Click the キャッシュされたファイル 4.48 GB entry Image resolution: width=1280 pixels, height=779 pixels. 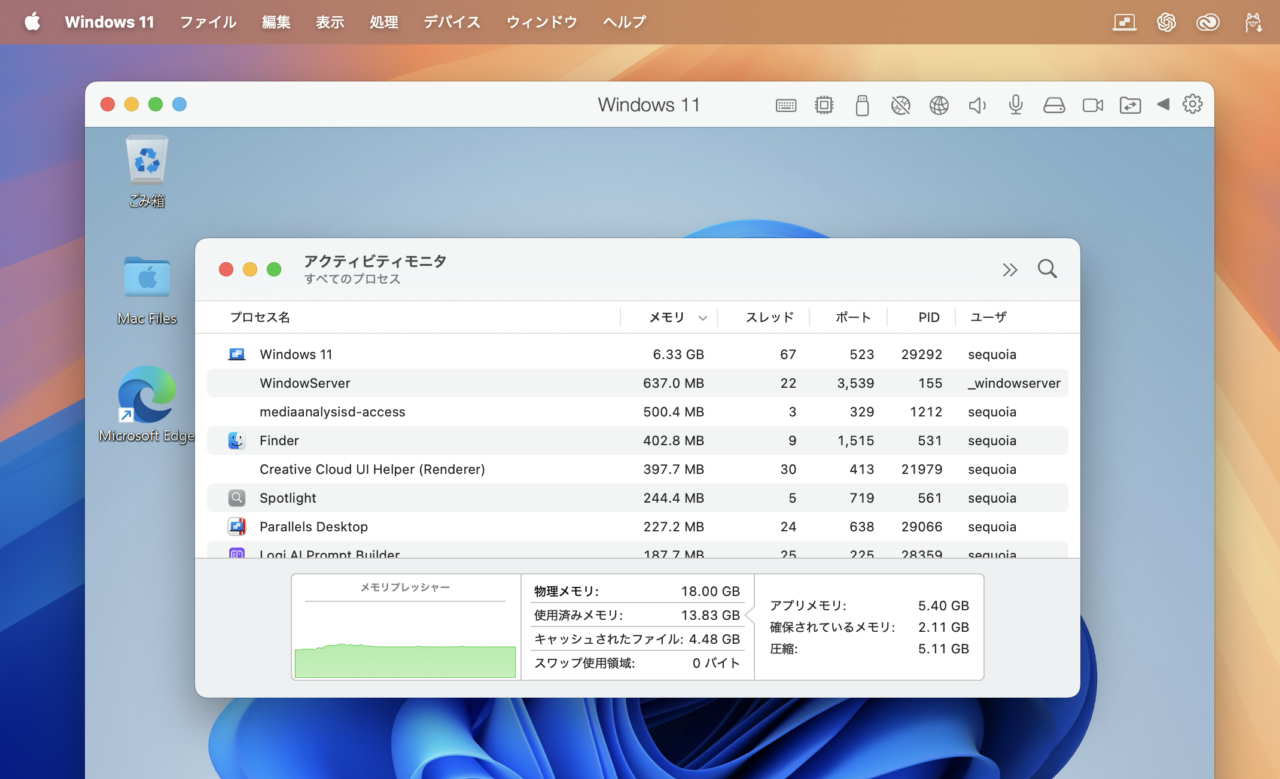(x=637, y=639)
